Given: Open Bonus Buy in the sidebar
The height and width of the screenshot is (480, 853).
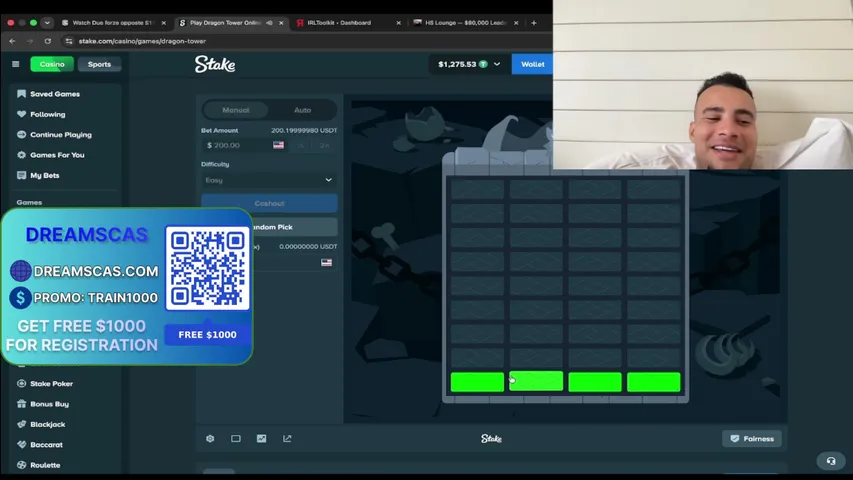Looking at the screenshot, I should pyautogui.click(x=50, y=404).
